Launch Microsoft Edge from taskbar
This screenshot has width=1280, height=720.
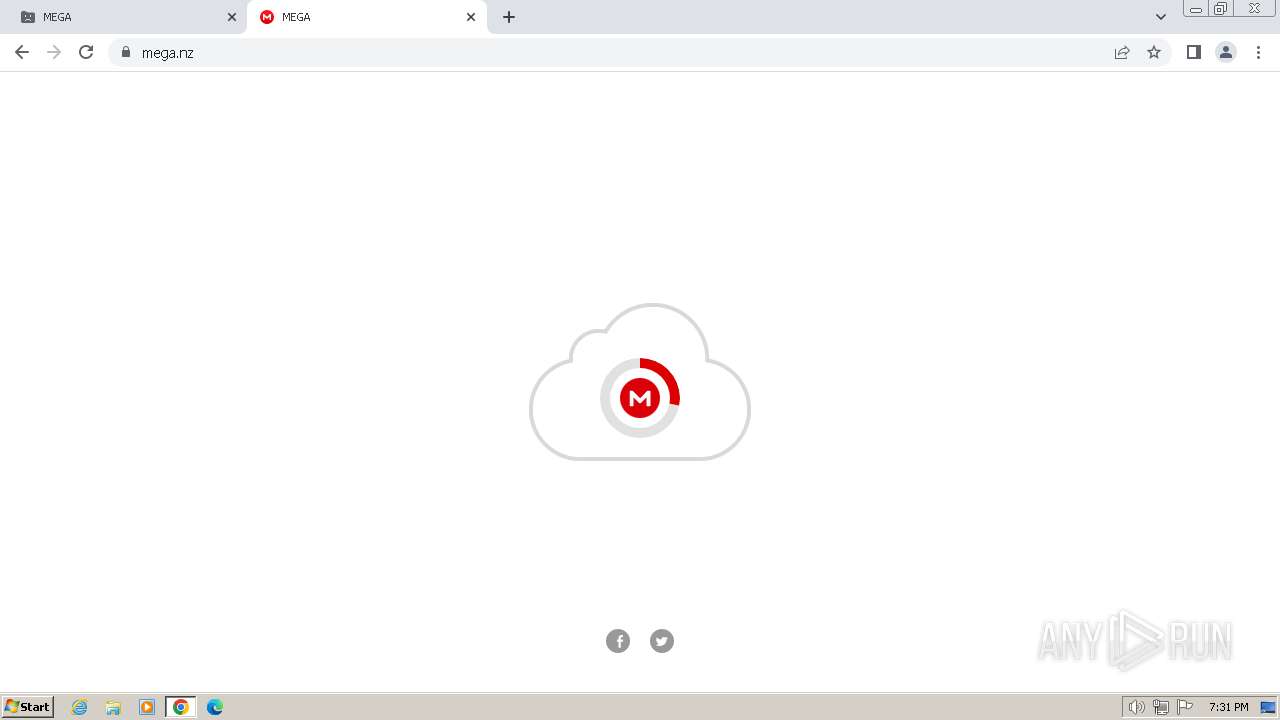pyautogui.click(x=215, y=707)
